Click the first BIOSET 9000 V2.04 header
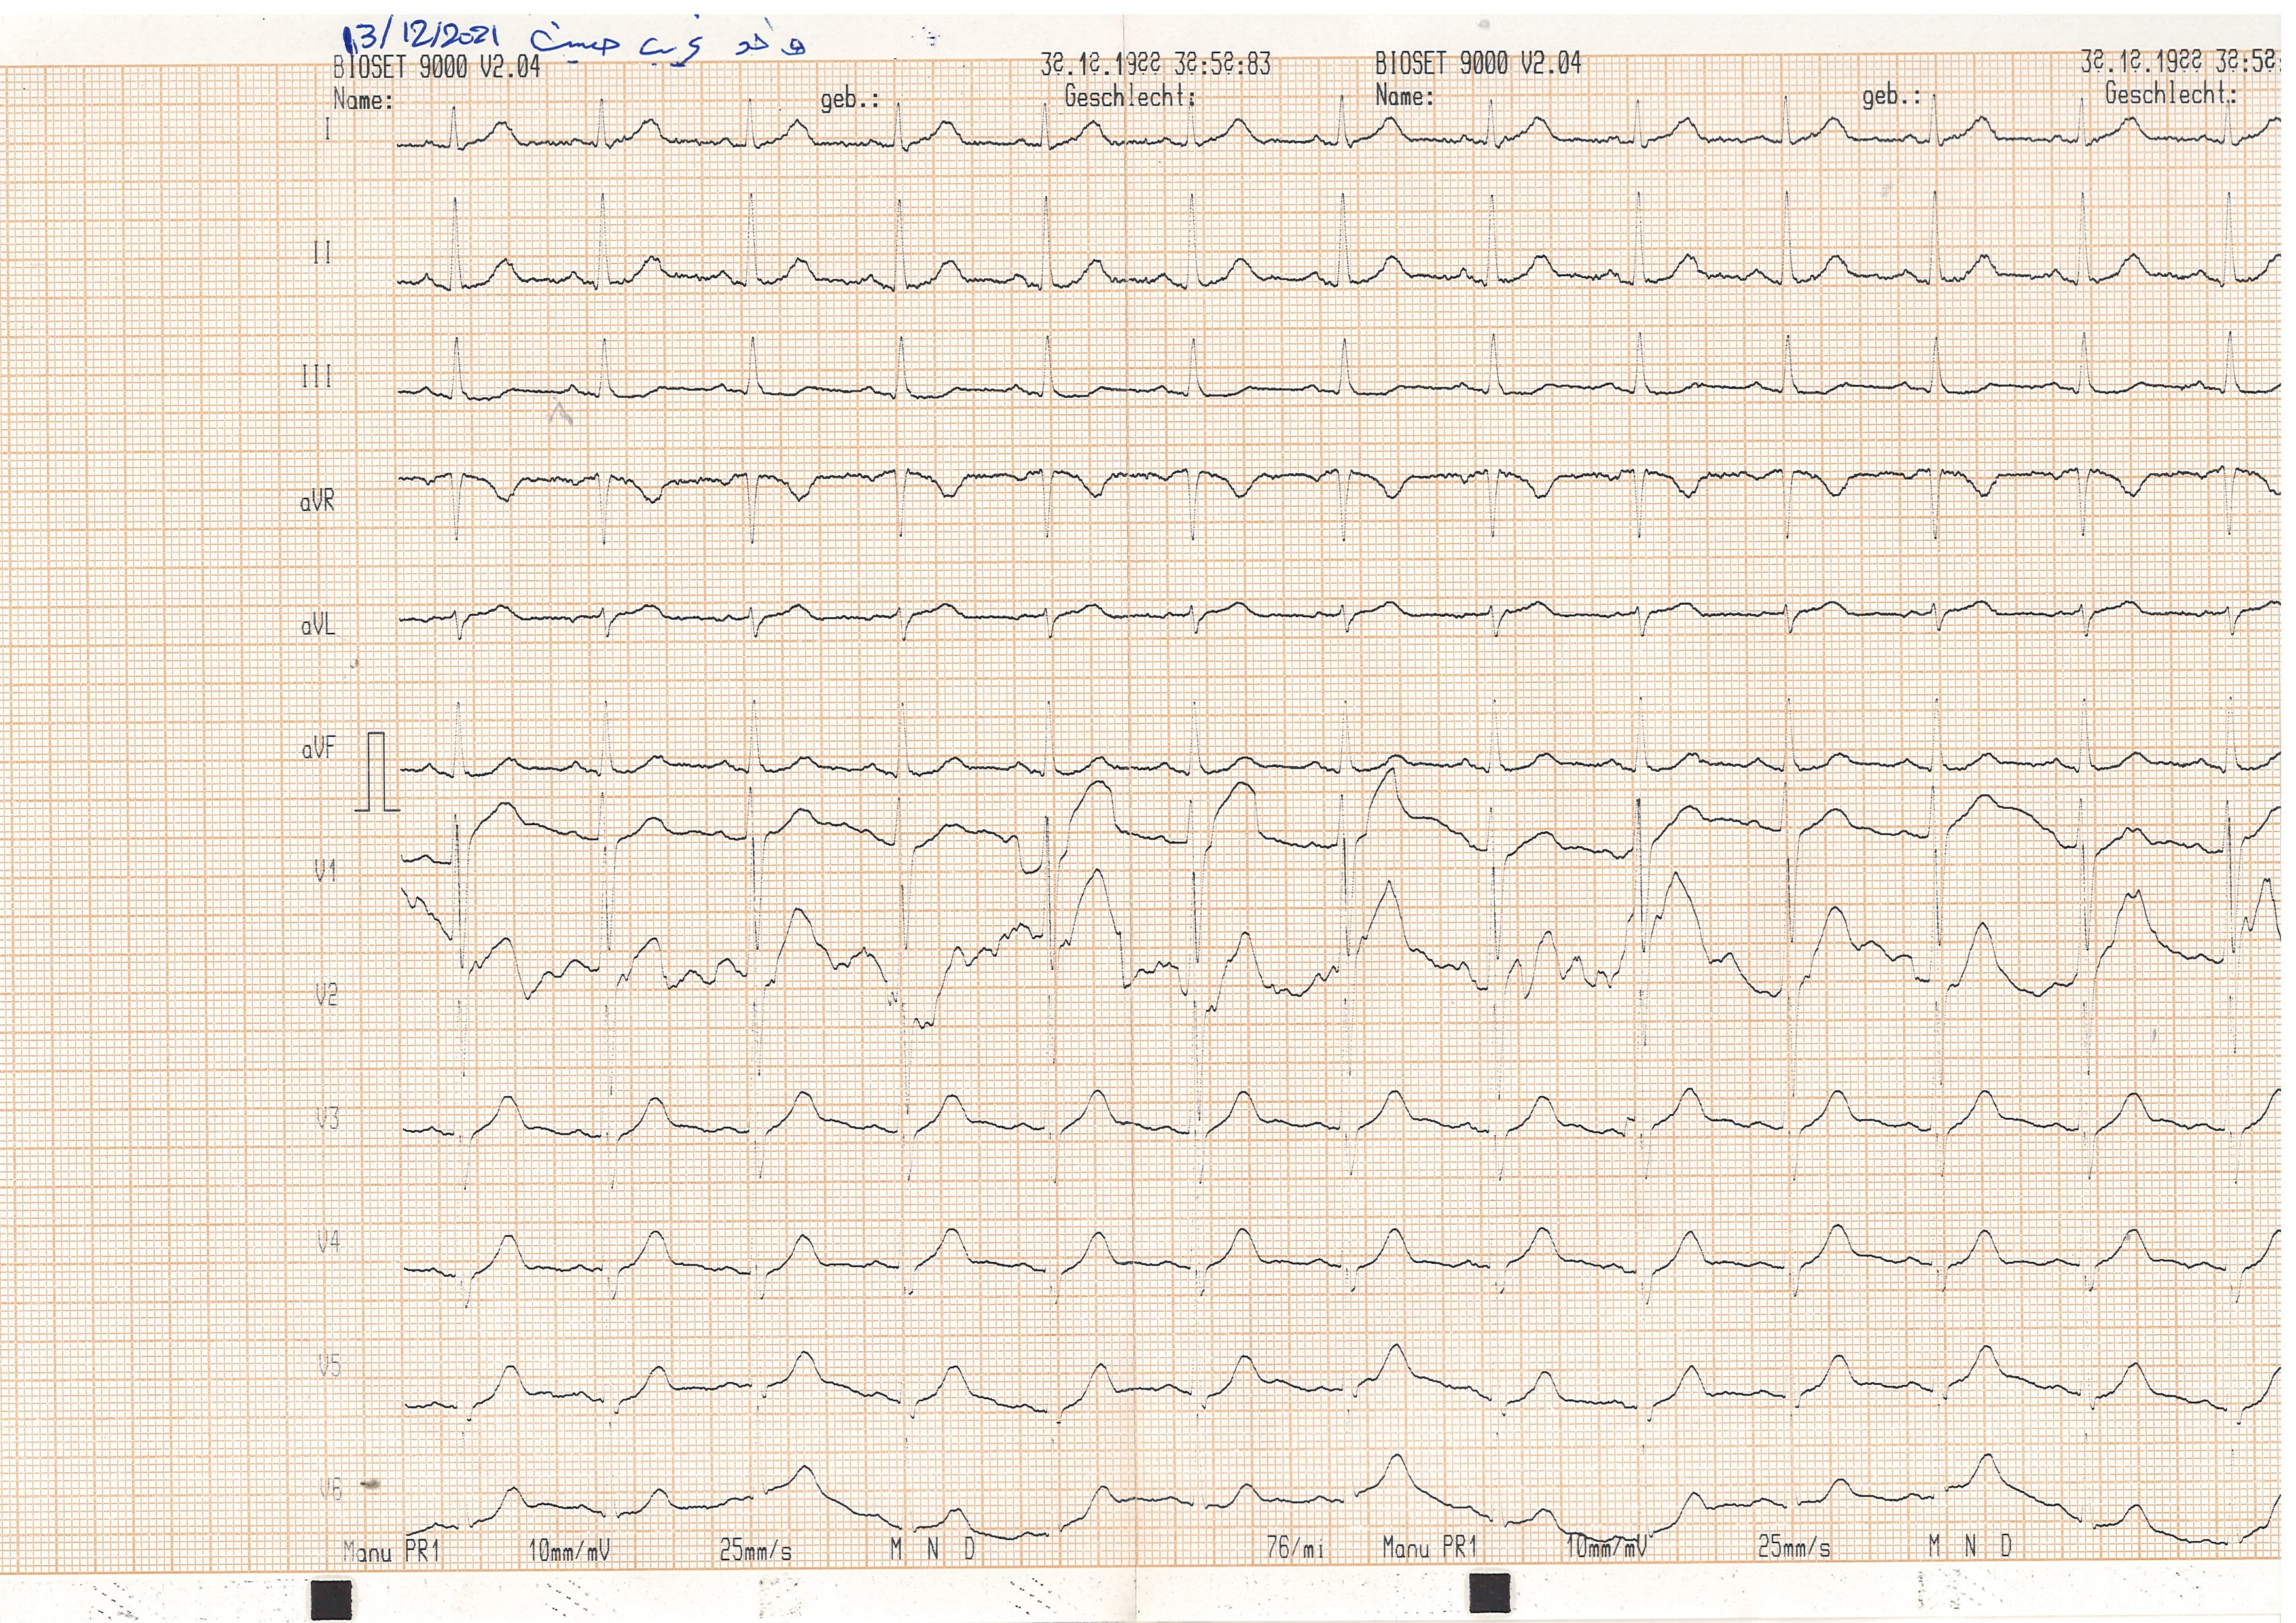The image size is (2296, 1623). tap(436, 67)
